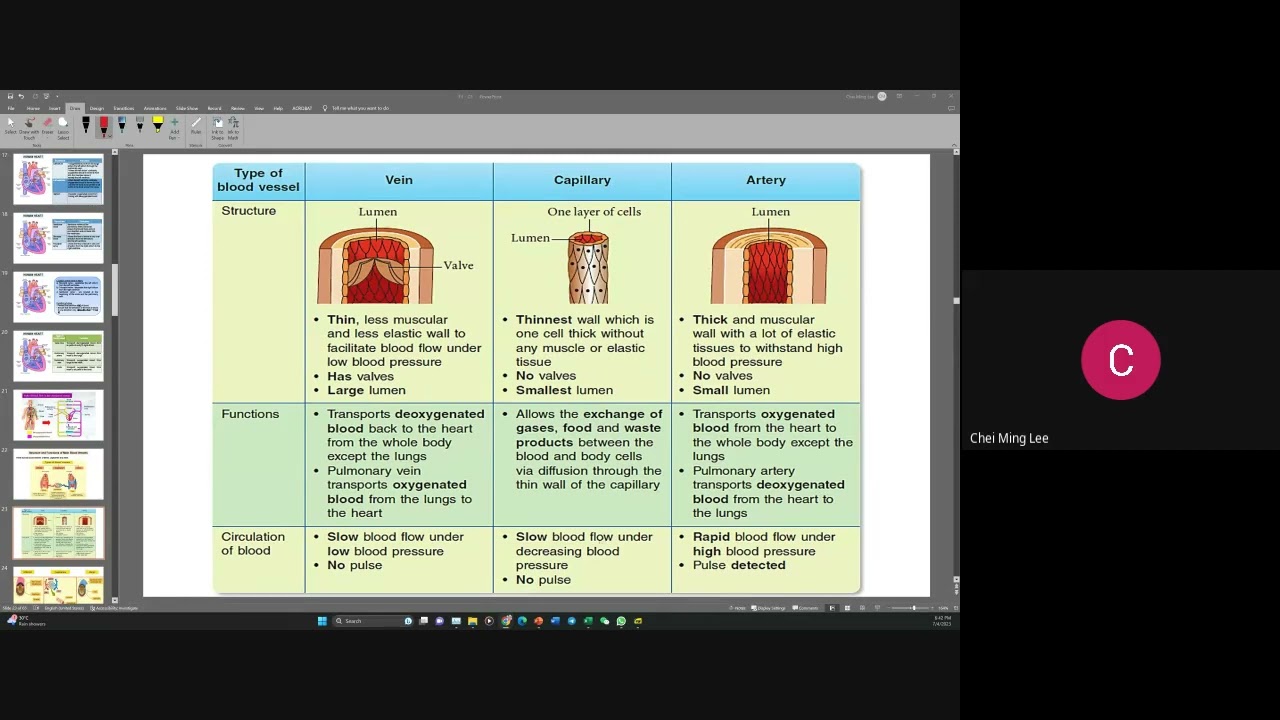Click the thumbnail panel scrollbar
This screenshot has width=1280, height=720.
pyautogui.click(x=114, y=290)
